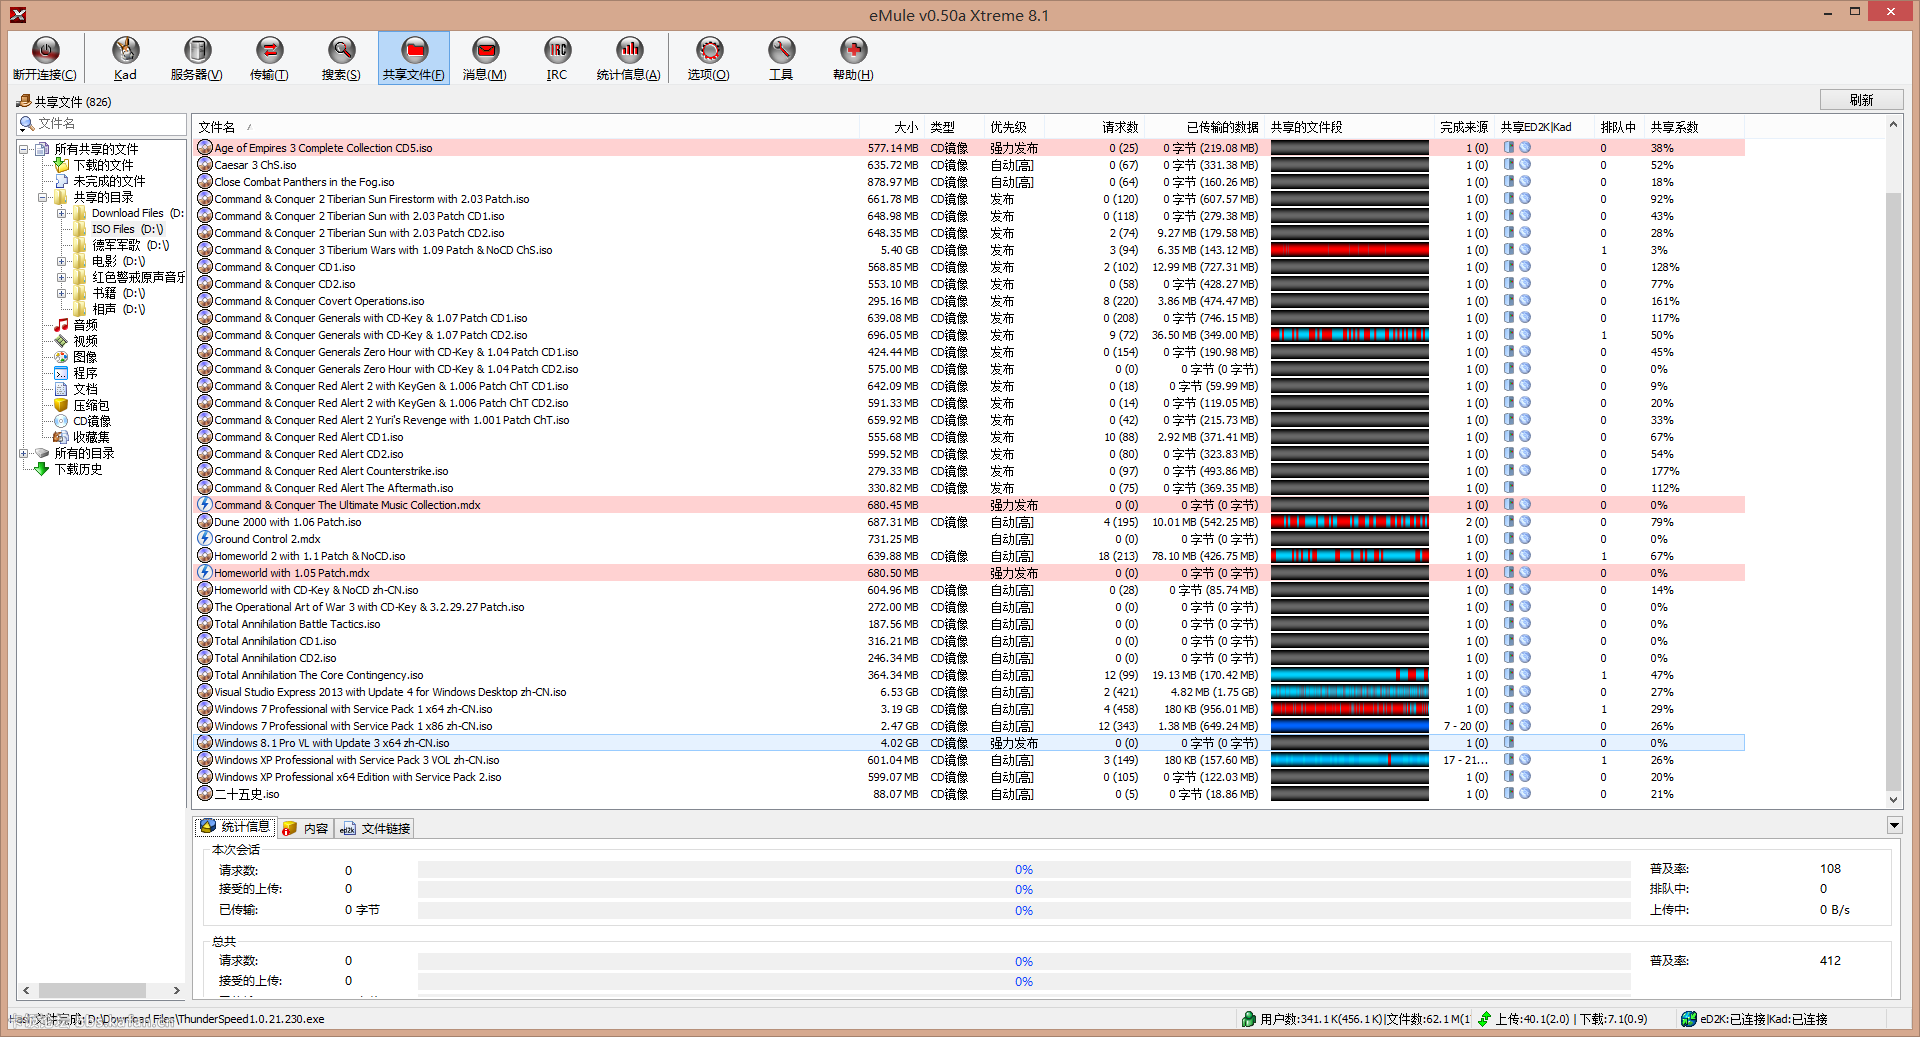Switch to the 统计信息 details tab
The width and height of the screenshot is (1920, 1037).
[x=235, y=827]
